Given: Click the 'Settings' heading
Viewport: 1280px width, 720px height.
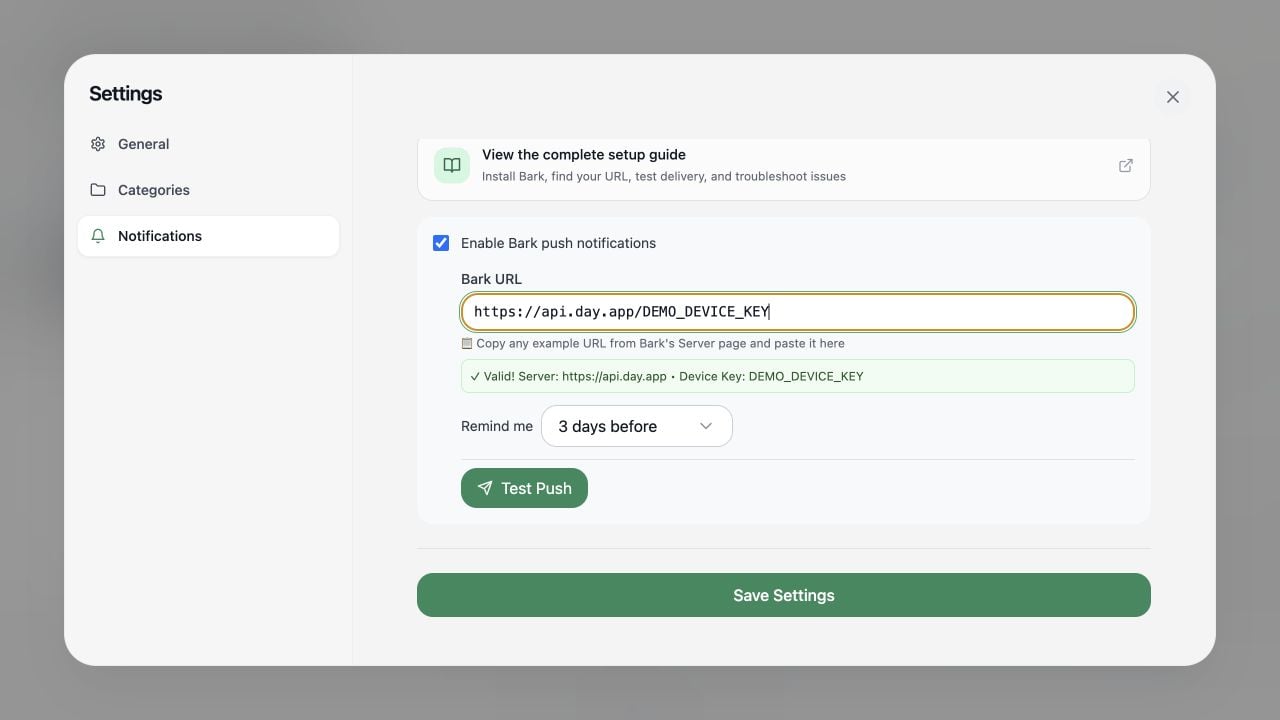Looking at the screenshot, I should (125, 94).
